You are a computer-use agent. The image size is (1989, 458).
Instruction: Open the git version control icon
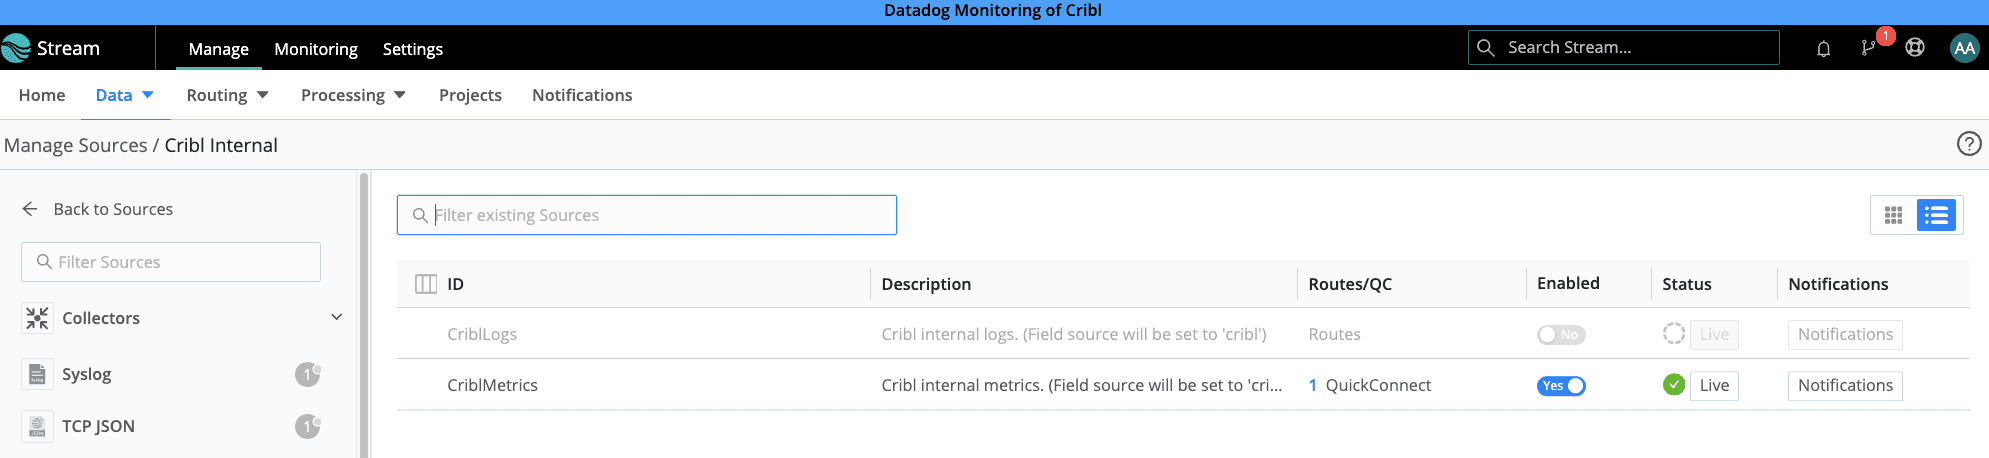(x=1868, y=48)
